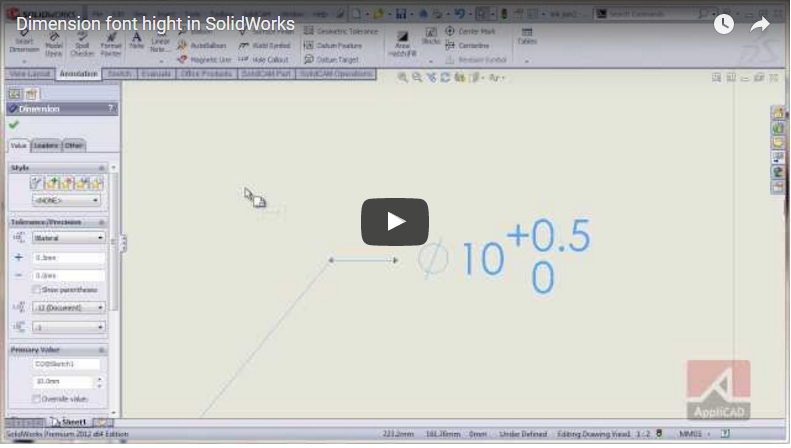Apply default attributes style icon
791x448 pixels.
(36, 183)
